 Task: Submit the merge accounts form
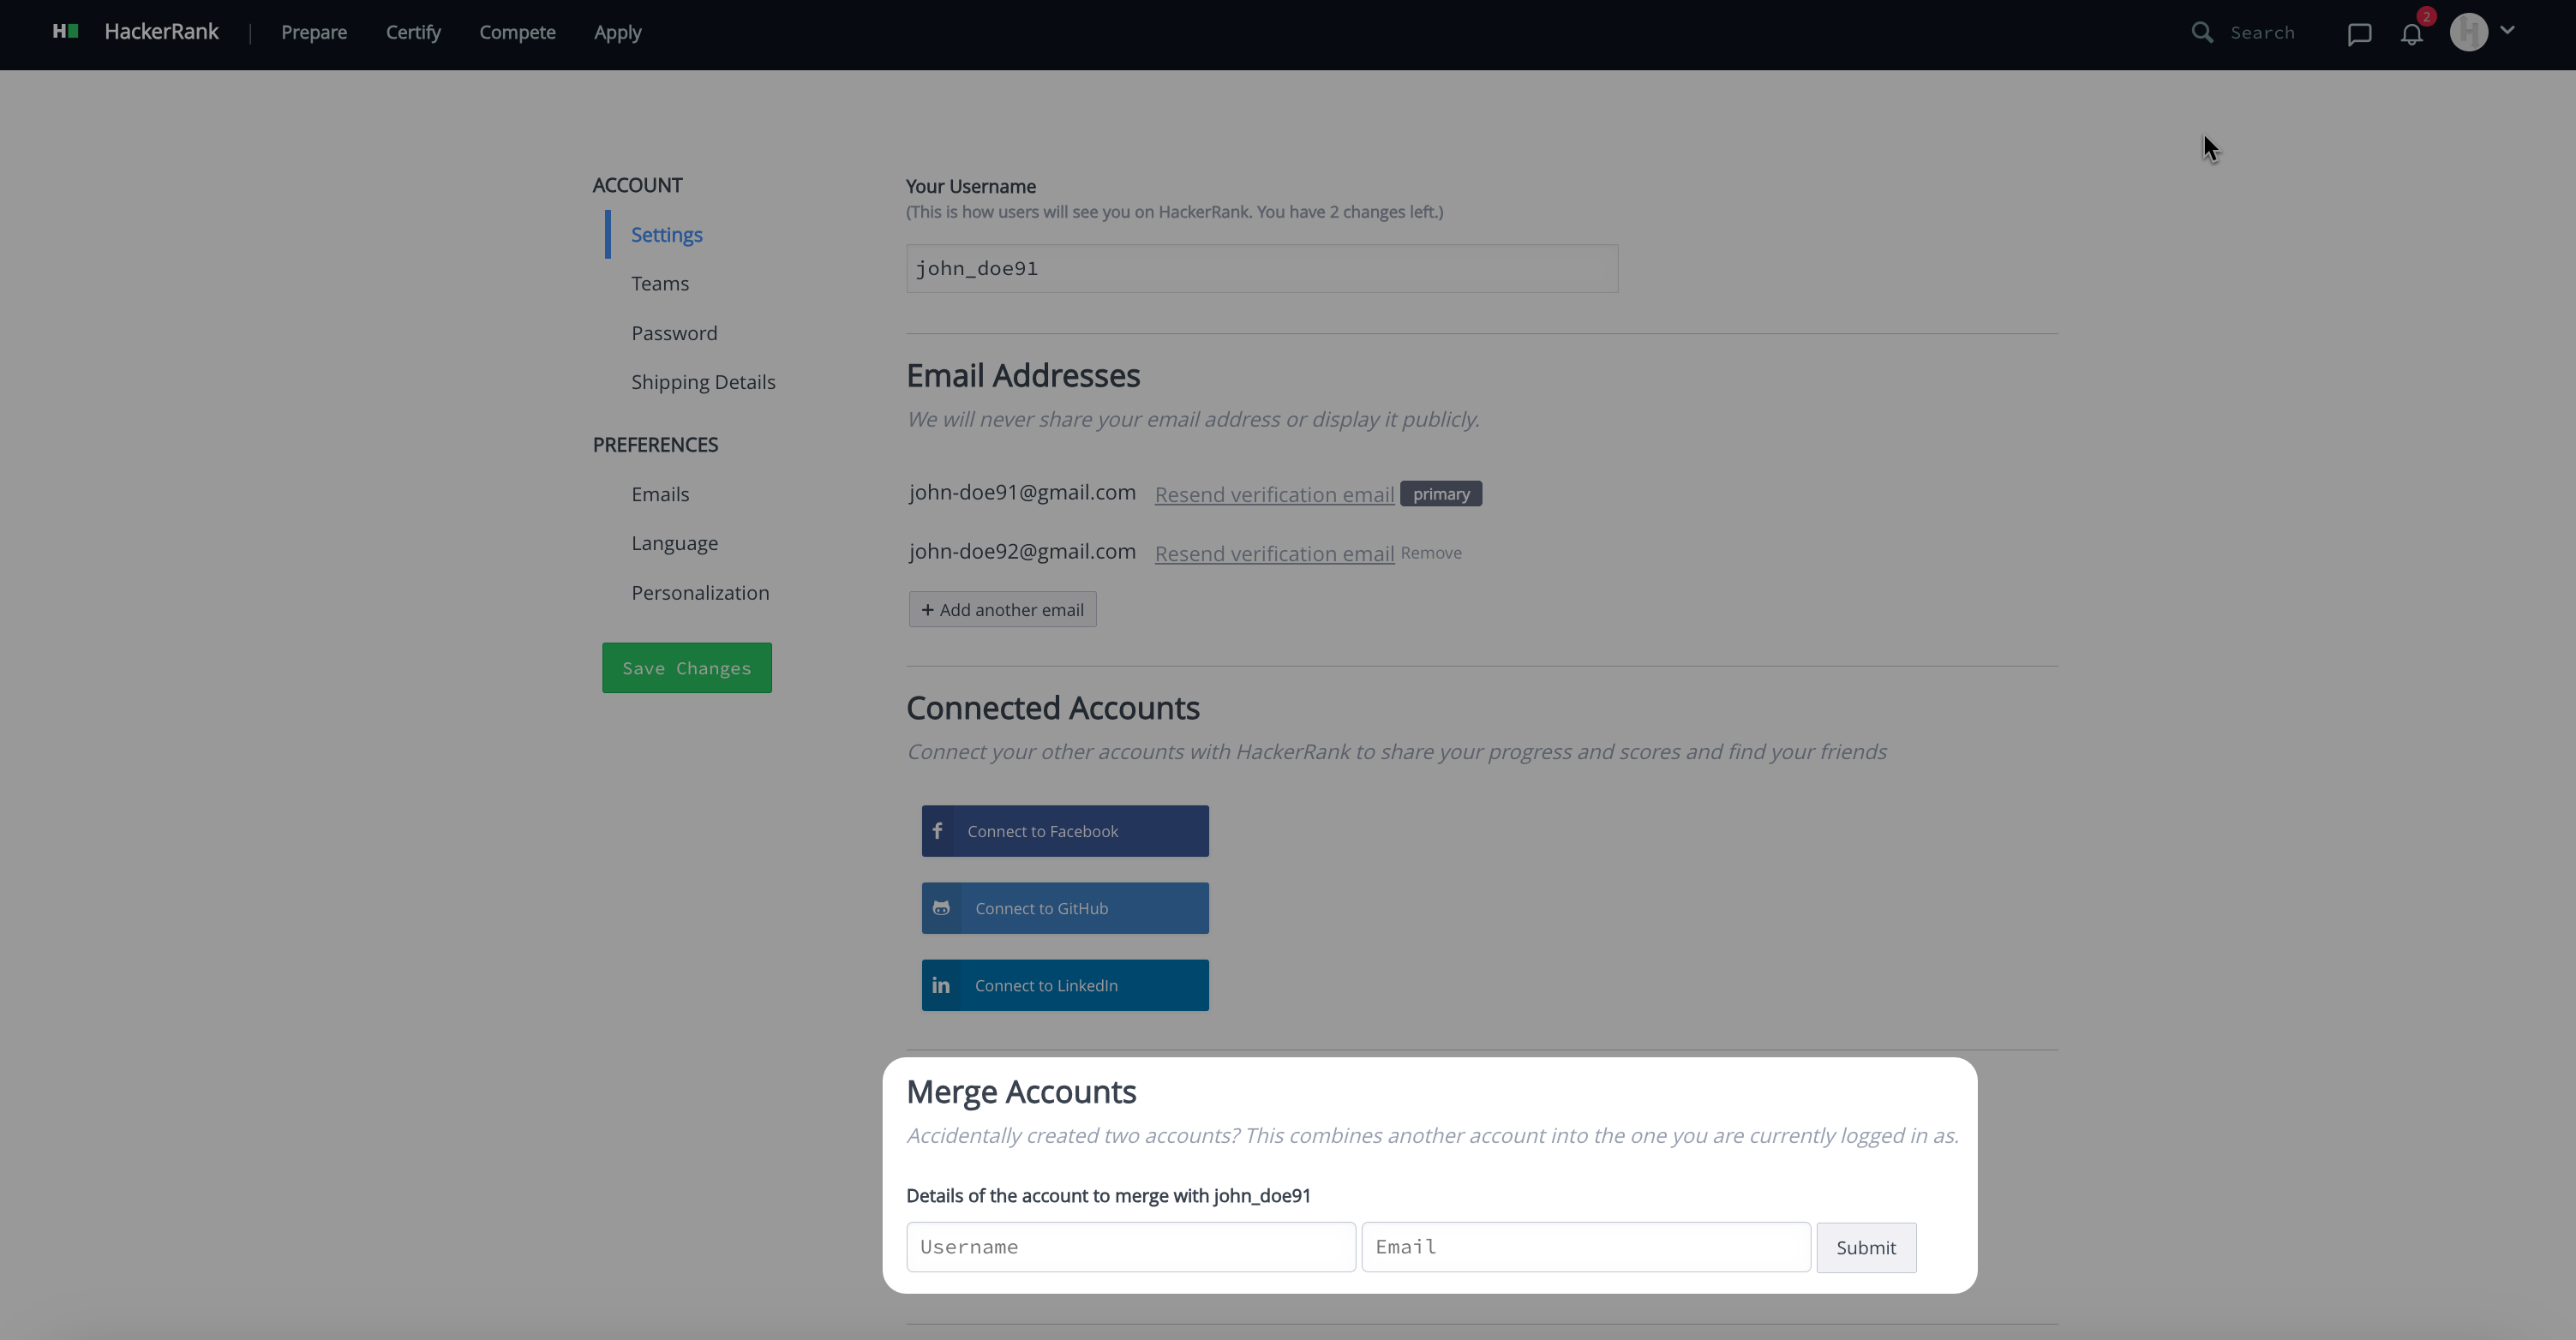point(1866,1248)
